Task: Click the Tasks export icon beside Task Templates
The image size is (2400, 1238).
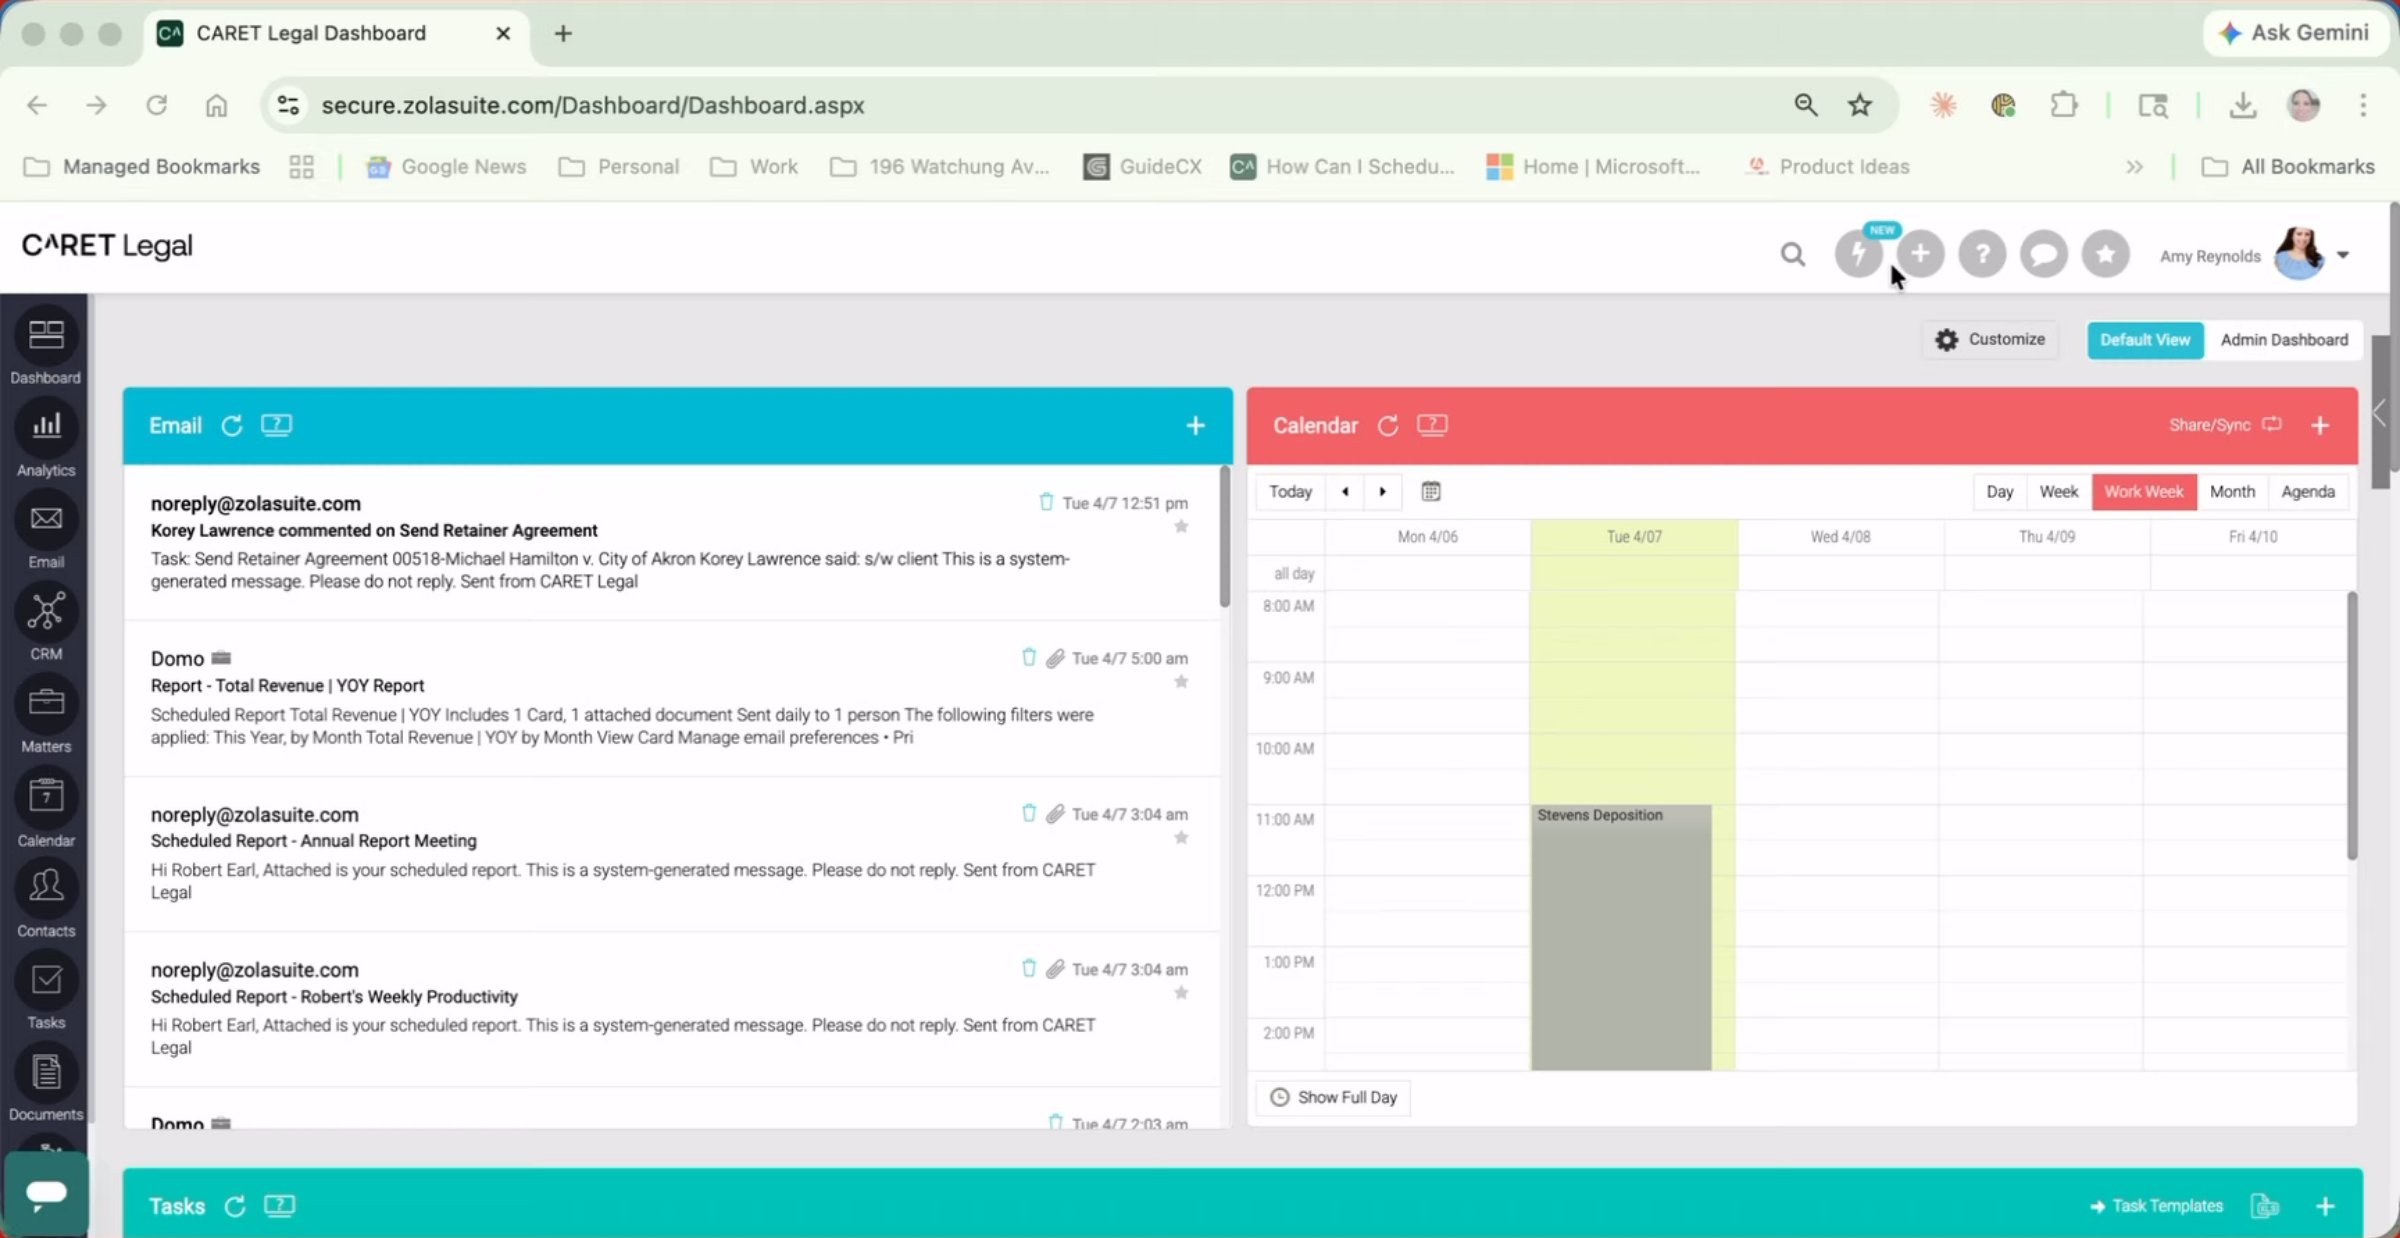Action: click(x=2265, y=1206)
